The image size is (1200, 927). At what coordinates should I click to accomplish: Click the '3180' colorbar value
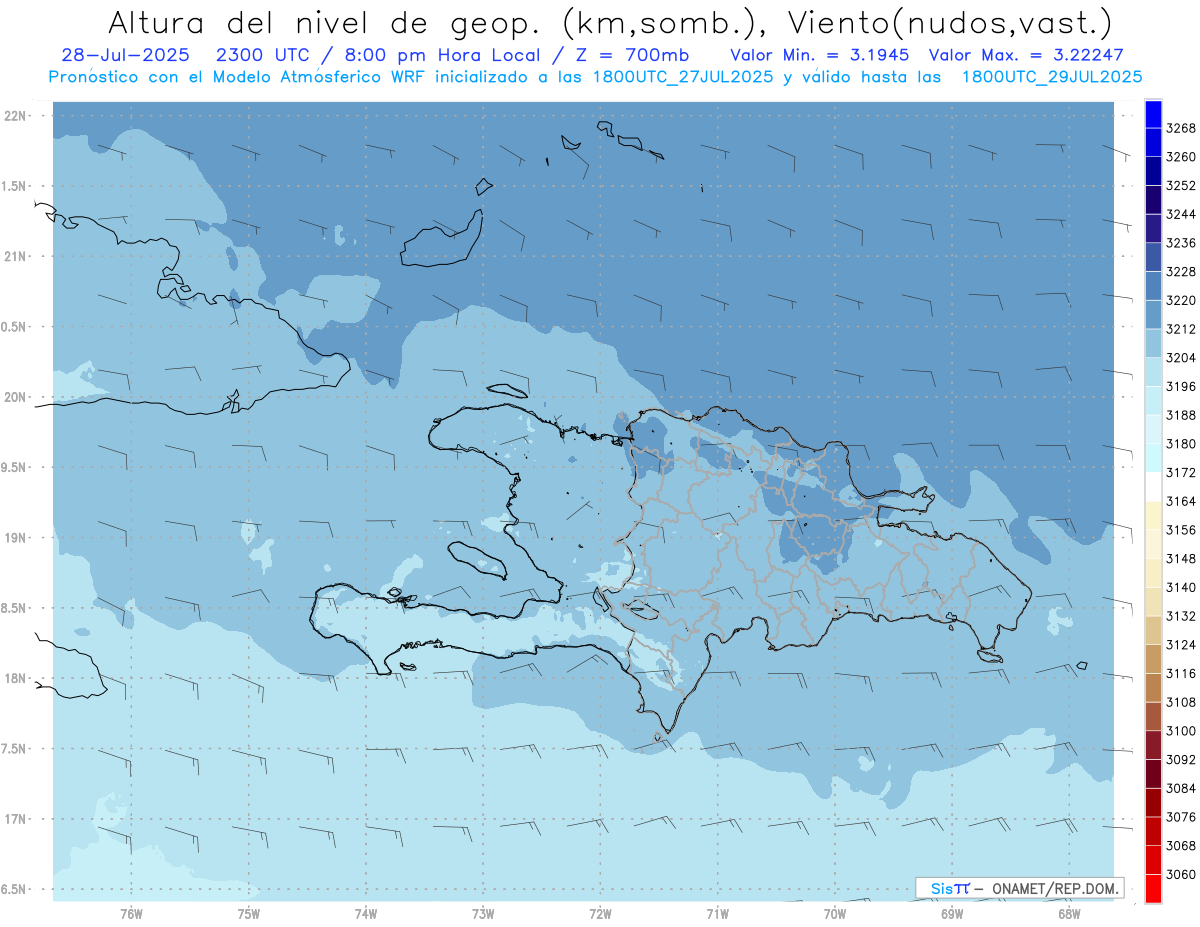1180,444
